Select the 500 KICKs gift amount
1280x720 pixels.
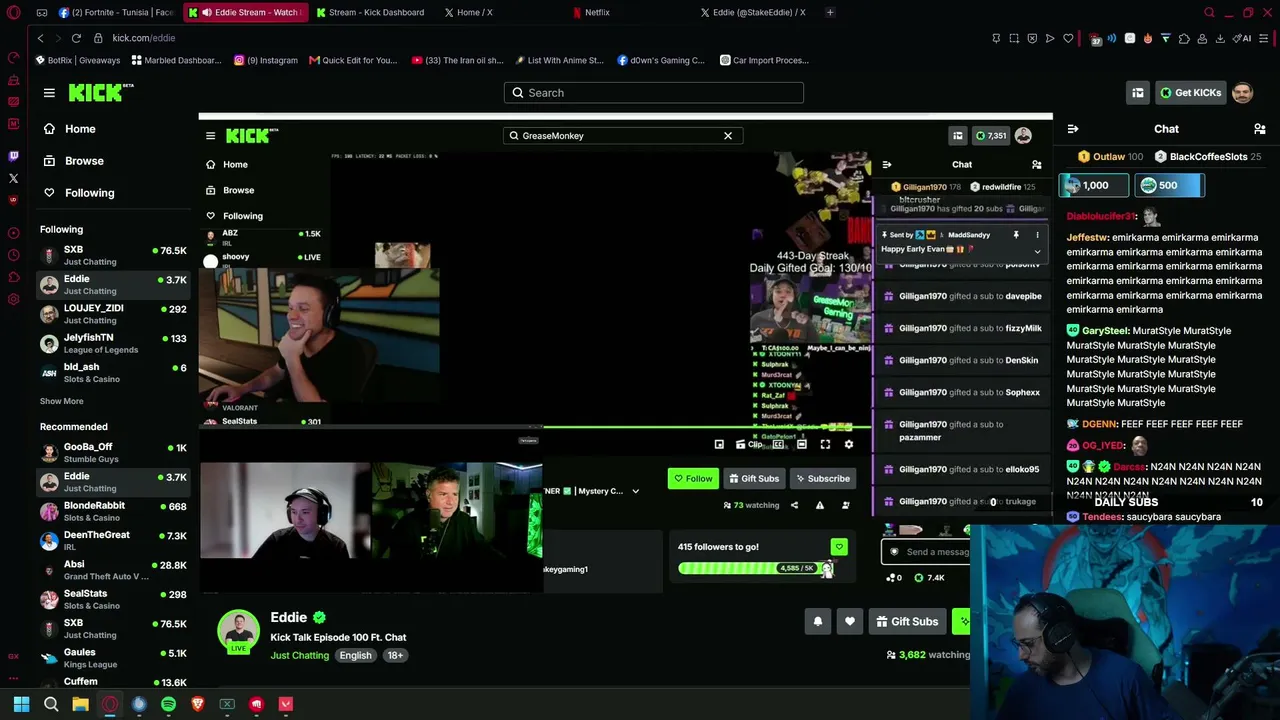[1169, 185]
